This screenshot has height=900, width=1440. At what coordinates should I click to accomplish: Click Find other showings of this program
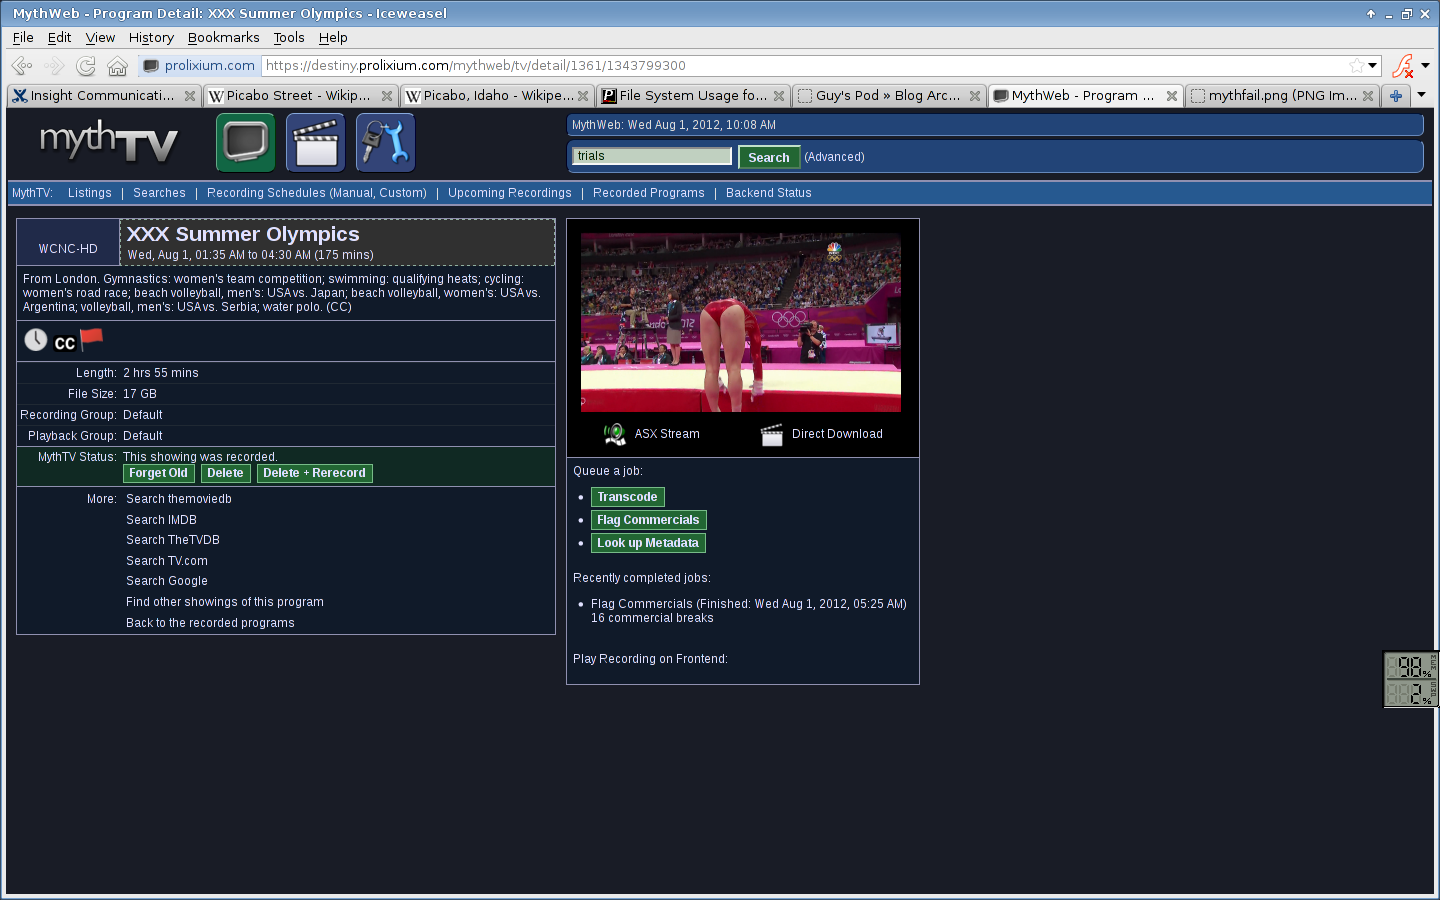225,602
